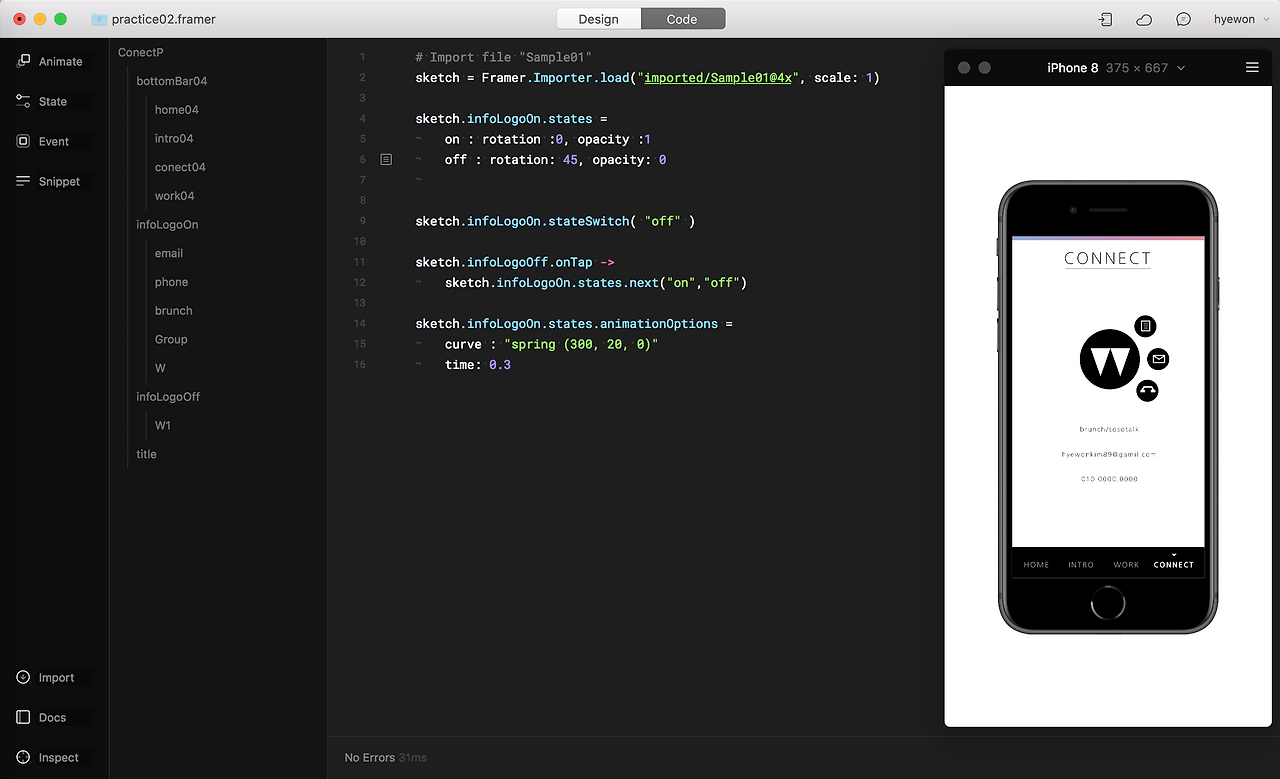Tap the WORK tab in the phone preview
Viewport: 1280px width, 779px height.
click(x=1126, y=565)
